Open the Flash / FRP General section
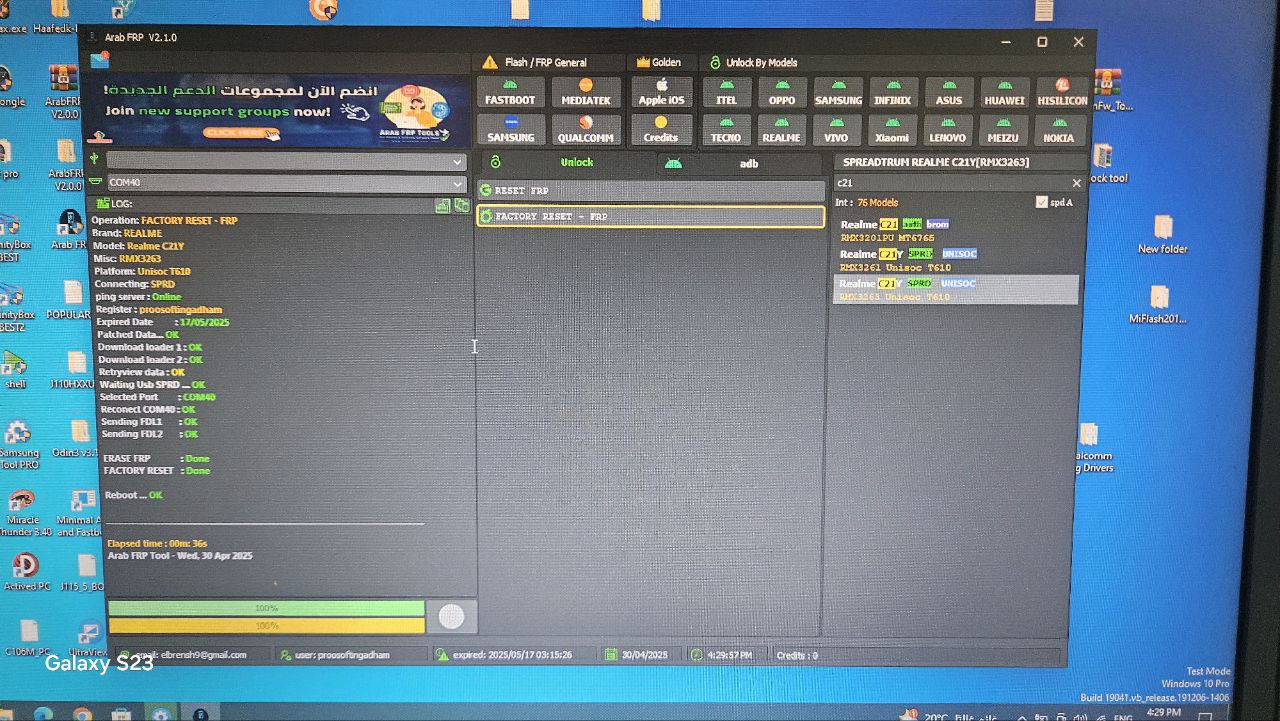 [x=546, y=62]
